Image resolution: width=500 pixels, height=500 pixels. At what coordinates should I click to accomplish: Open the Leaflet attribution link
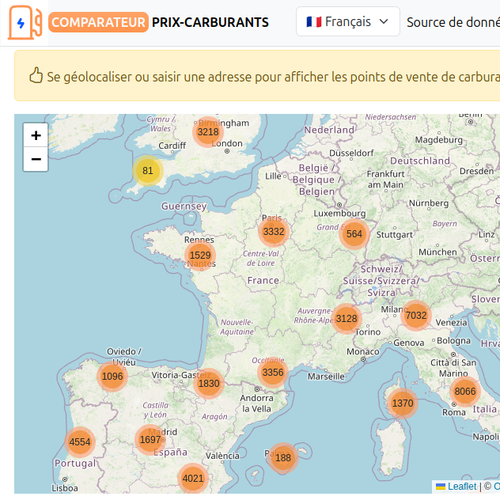(462, 486)
